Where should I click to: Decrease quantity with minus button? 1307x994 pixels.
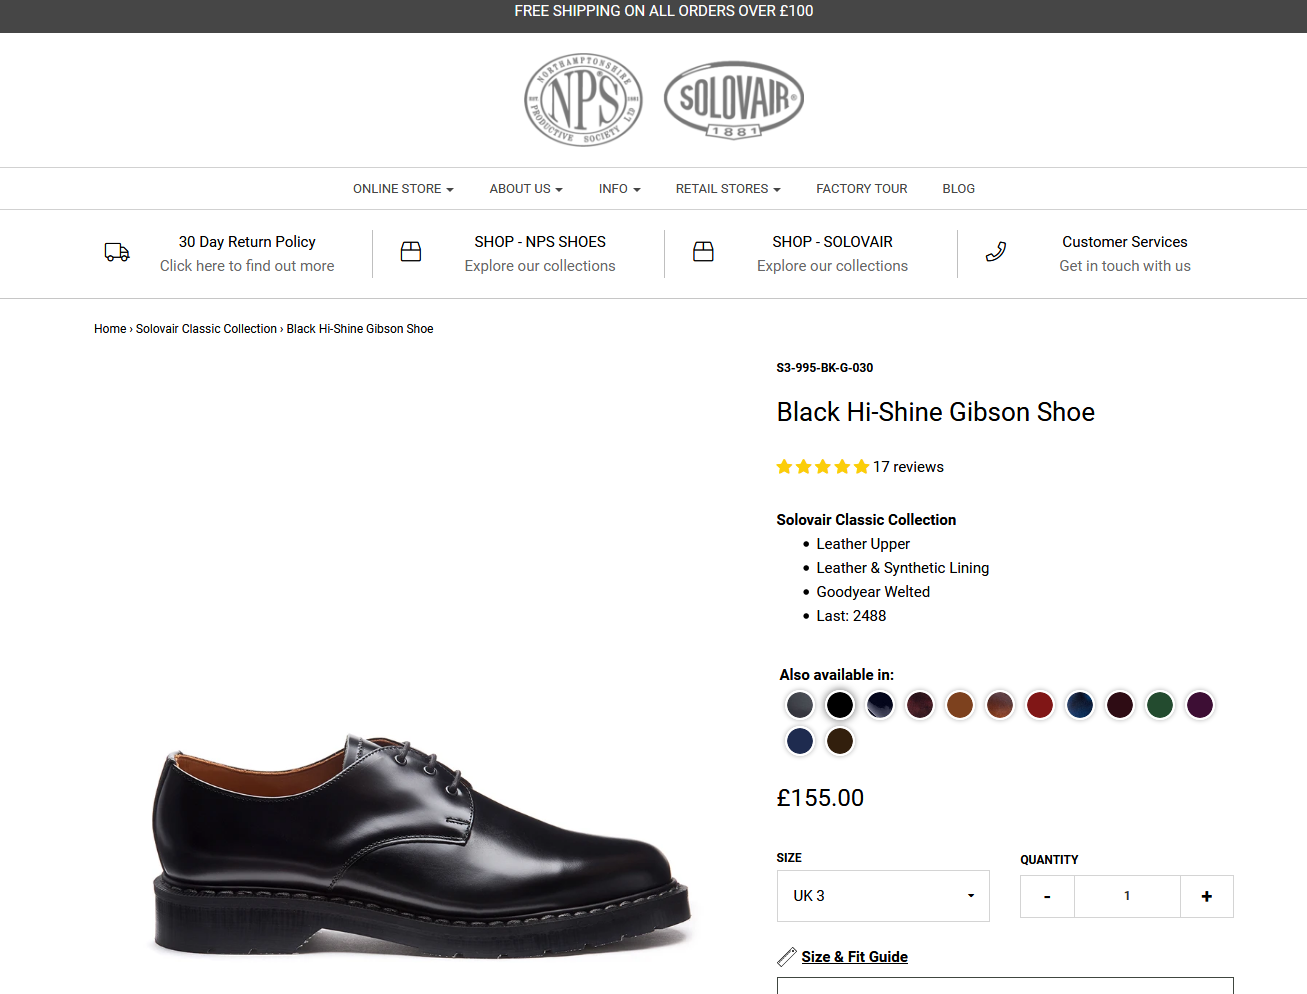click(1047, 897)
